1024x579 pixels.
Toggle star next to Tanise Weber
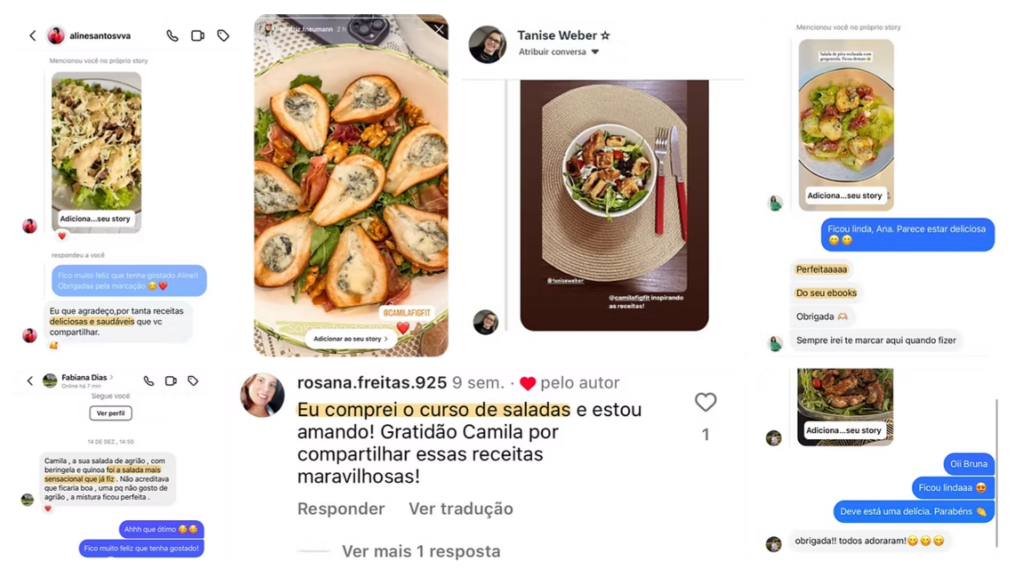[x=605, y=35]
